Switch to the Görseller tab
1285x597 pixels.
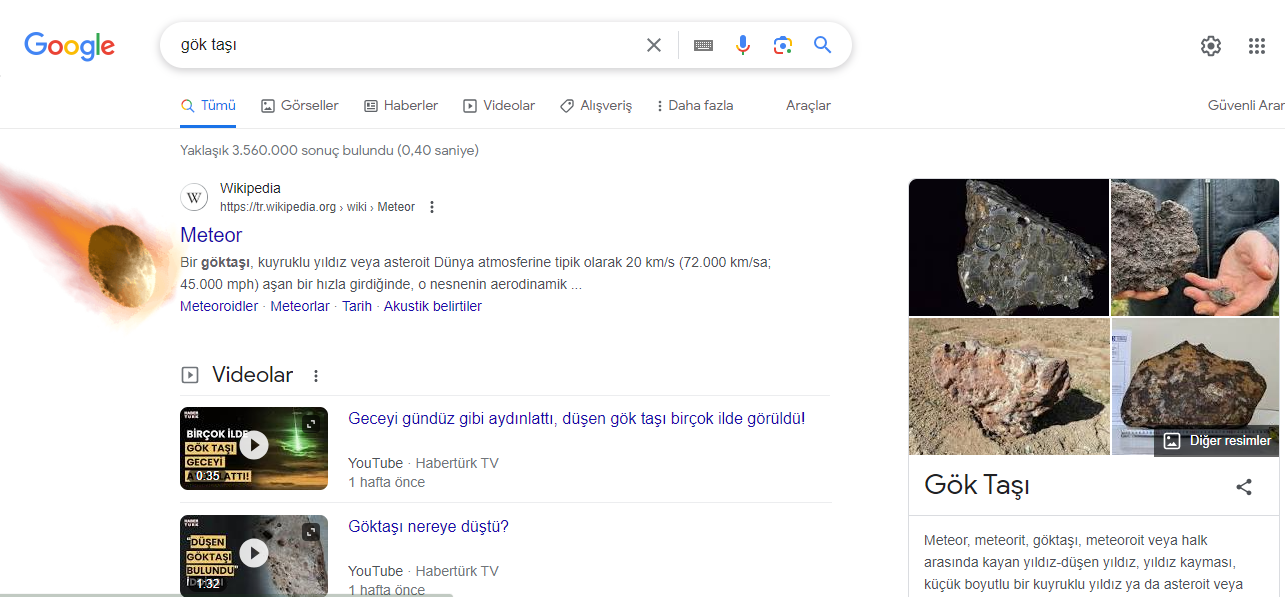pos(299,105)
